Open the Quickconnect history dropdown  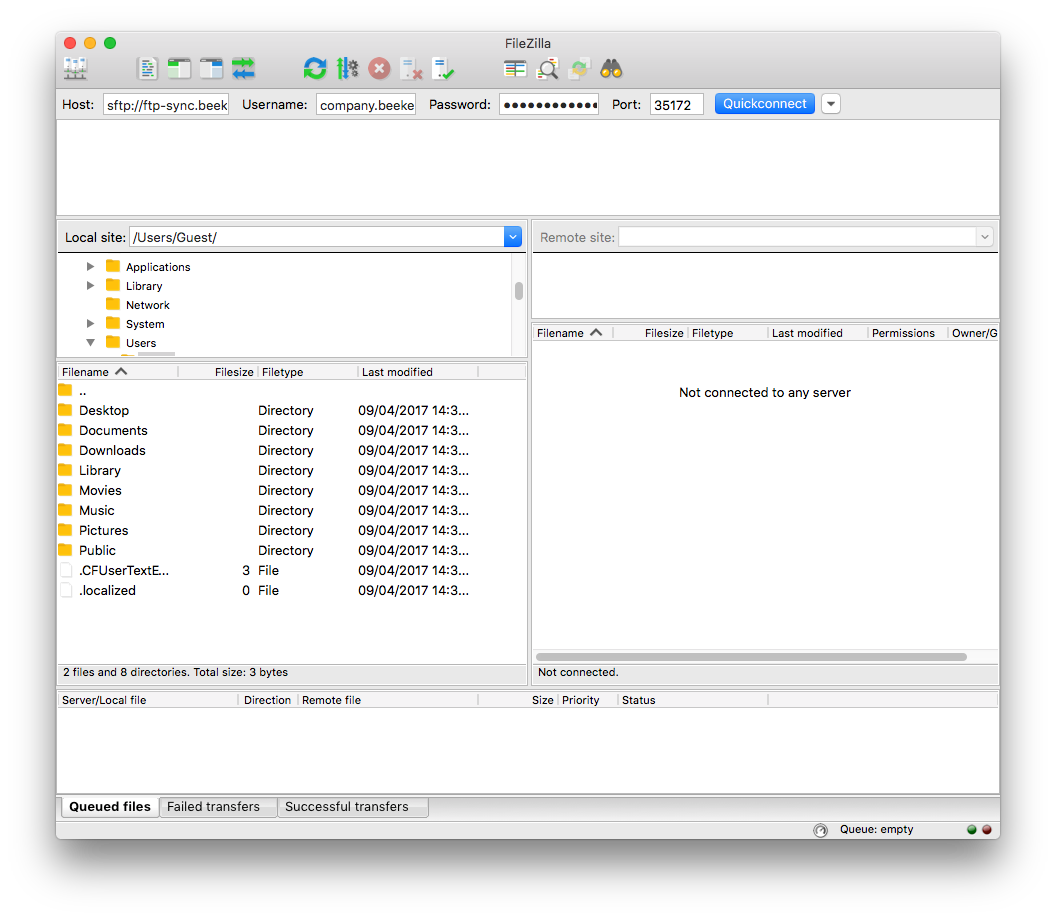click(x=830, y=103)
